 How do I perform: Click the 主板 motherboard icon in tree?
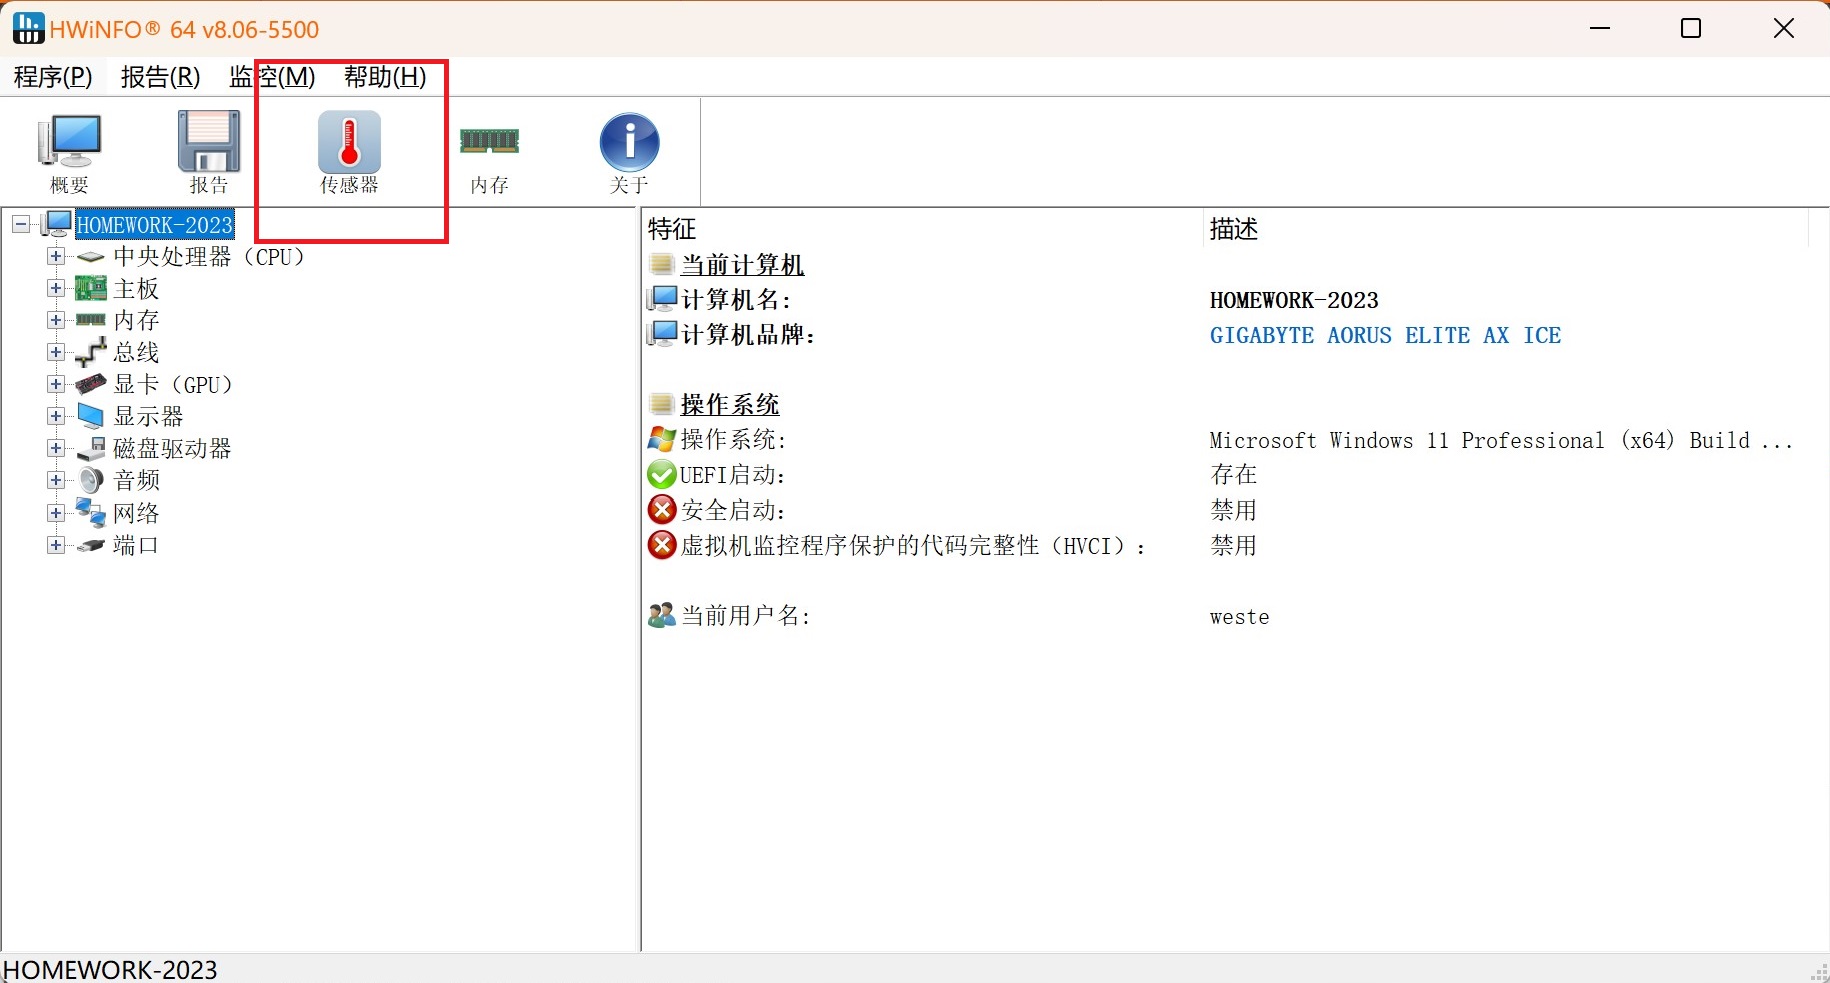91,289
